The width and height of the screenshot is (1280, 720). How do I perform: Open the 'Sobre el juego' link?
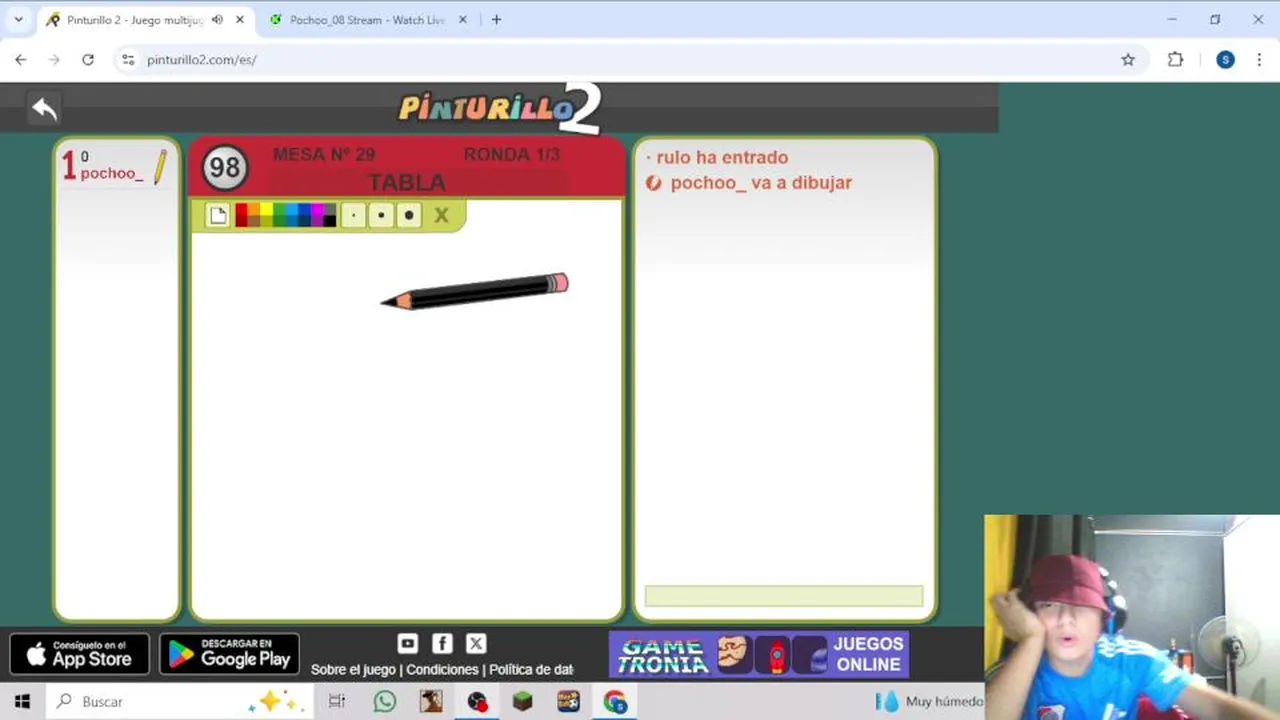[x=353, y=669]
